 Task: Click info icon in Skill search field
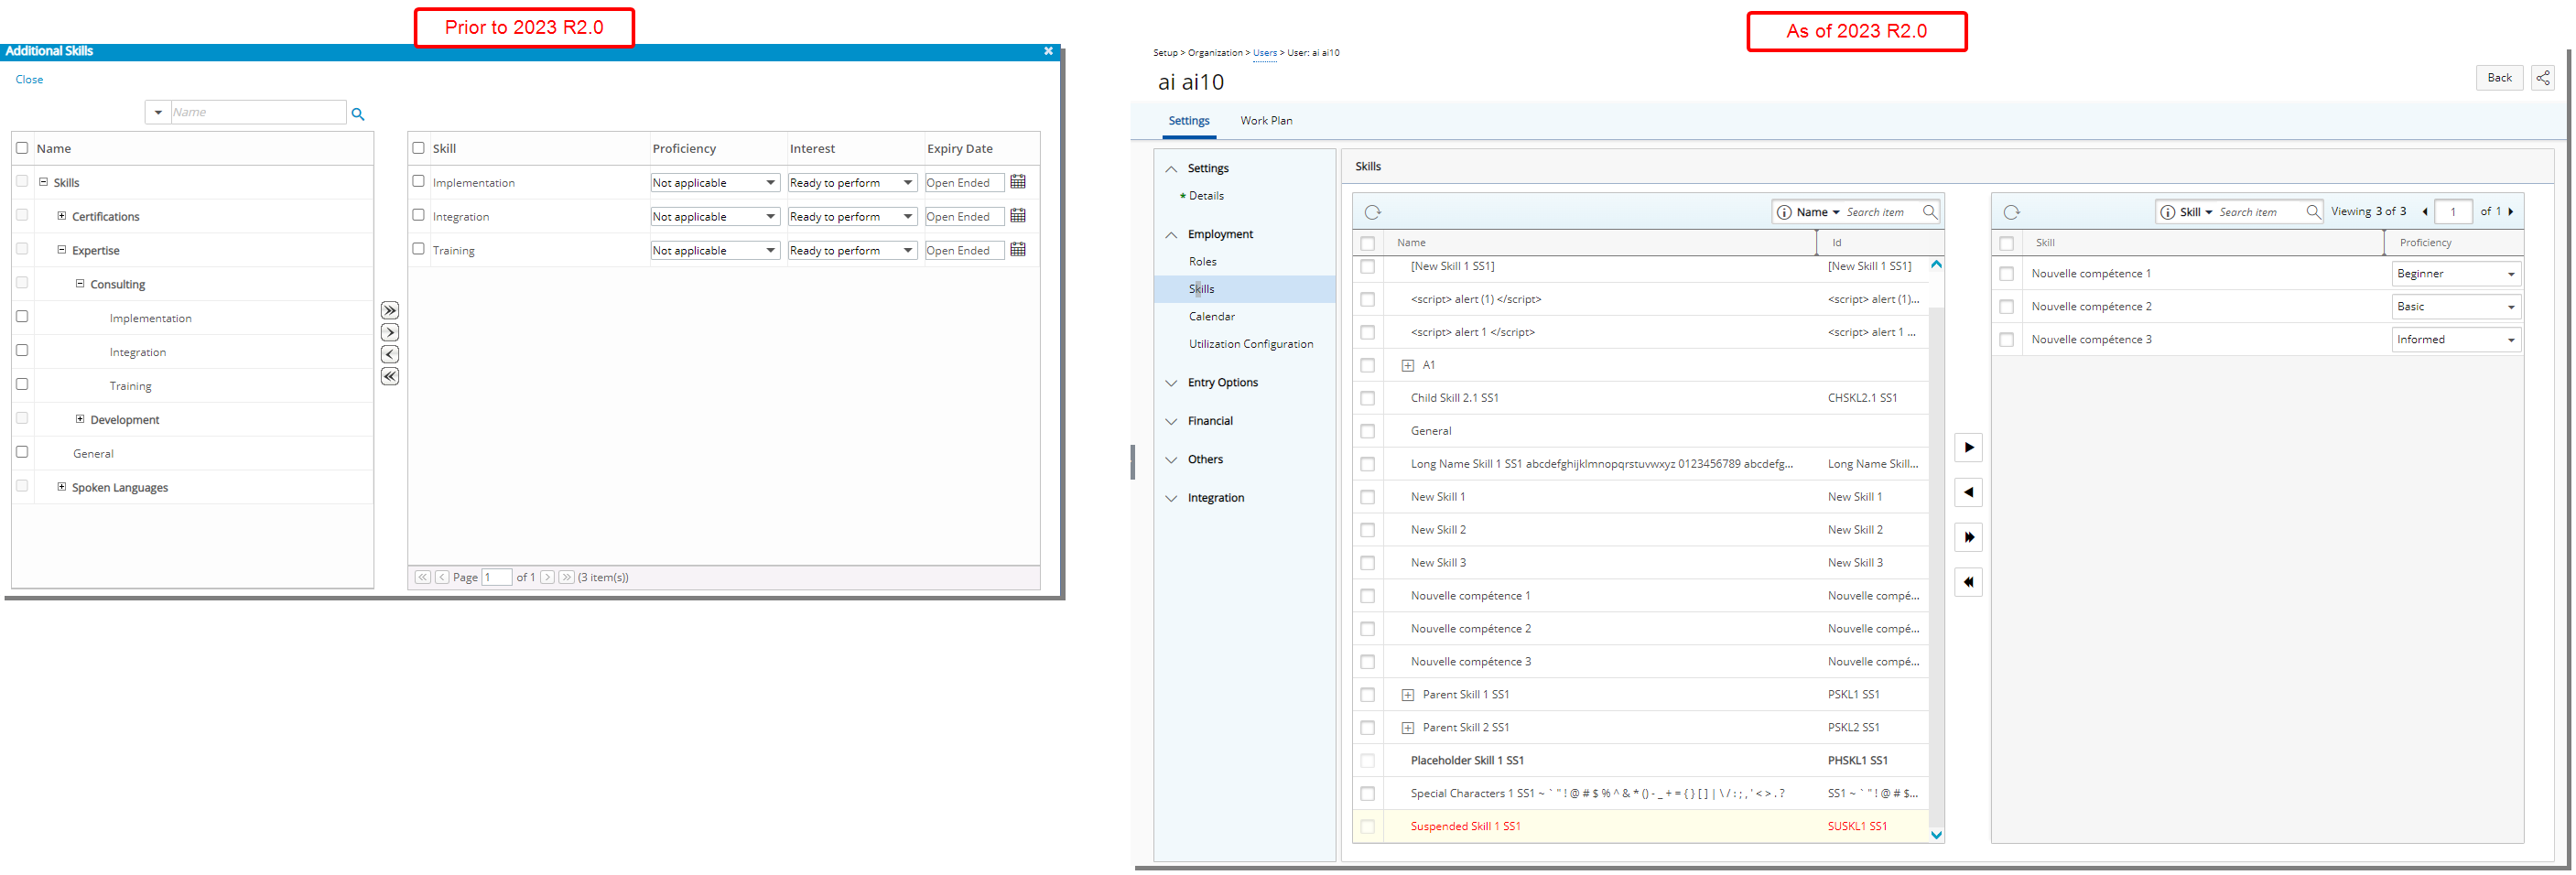pyautogui.click(x=2168, y=212)
